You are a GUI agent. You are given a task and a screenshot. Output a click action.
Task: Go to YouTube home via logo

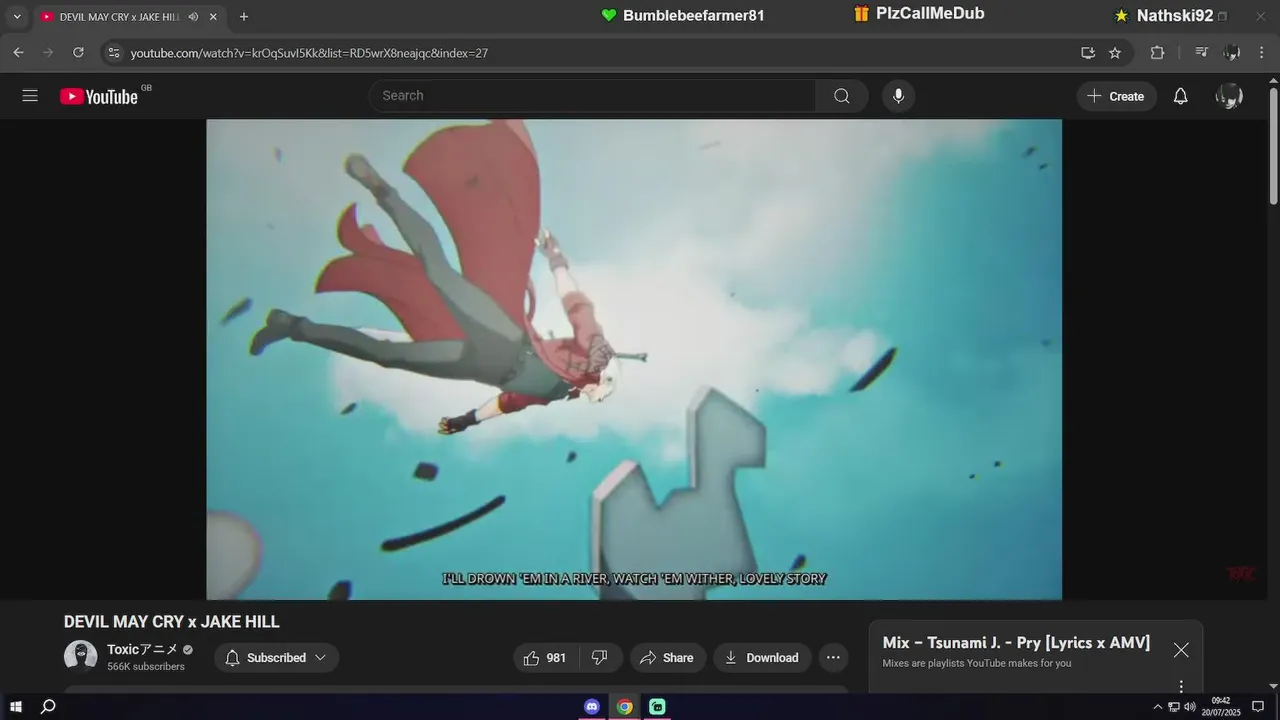(x=98, y=96)
